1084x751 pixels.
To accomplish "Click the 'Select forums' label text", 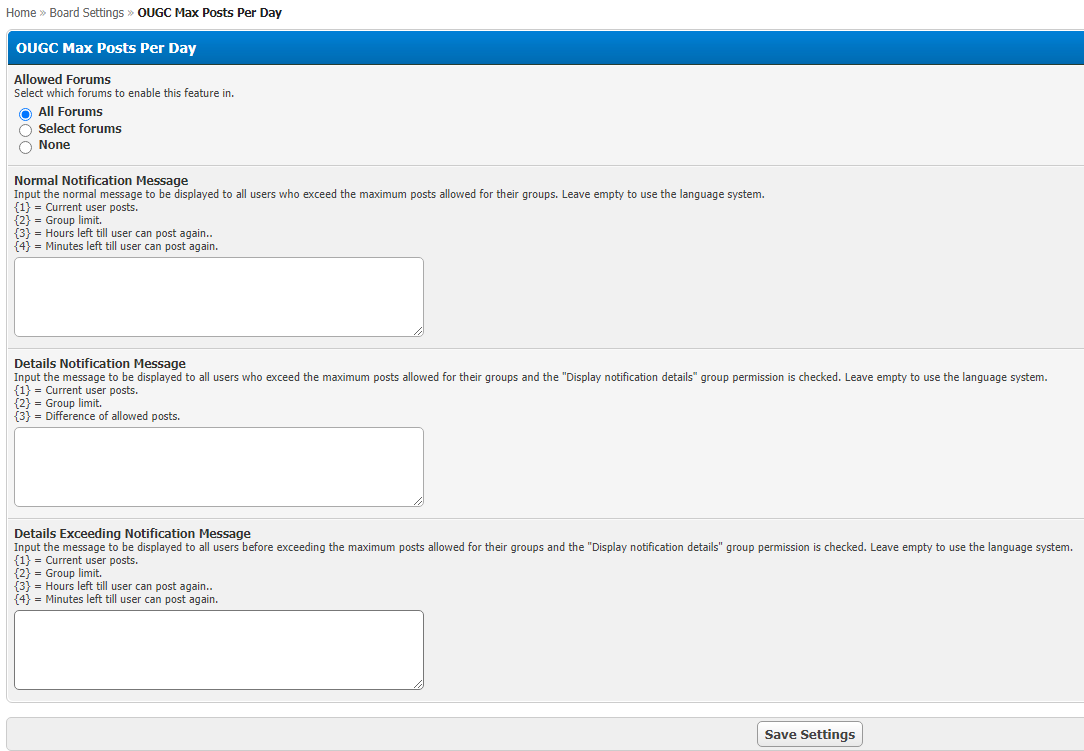I will [80, 129].
